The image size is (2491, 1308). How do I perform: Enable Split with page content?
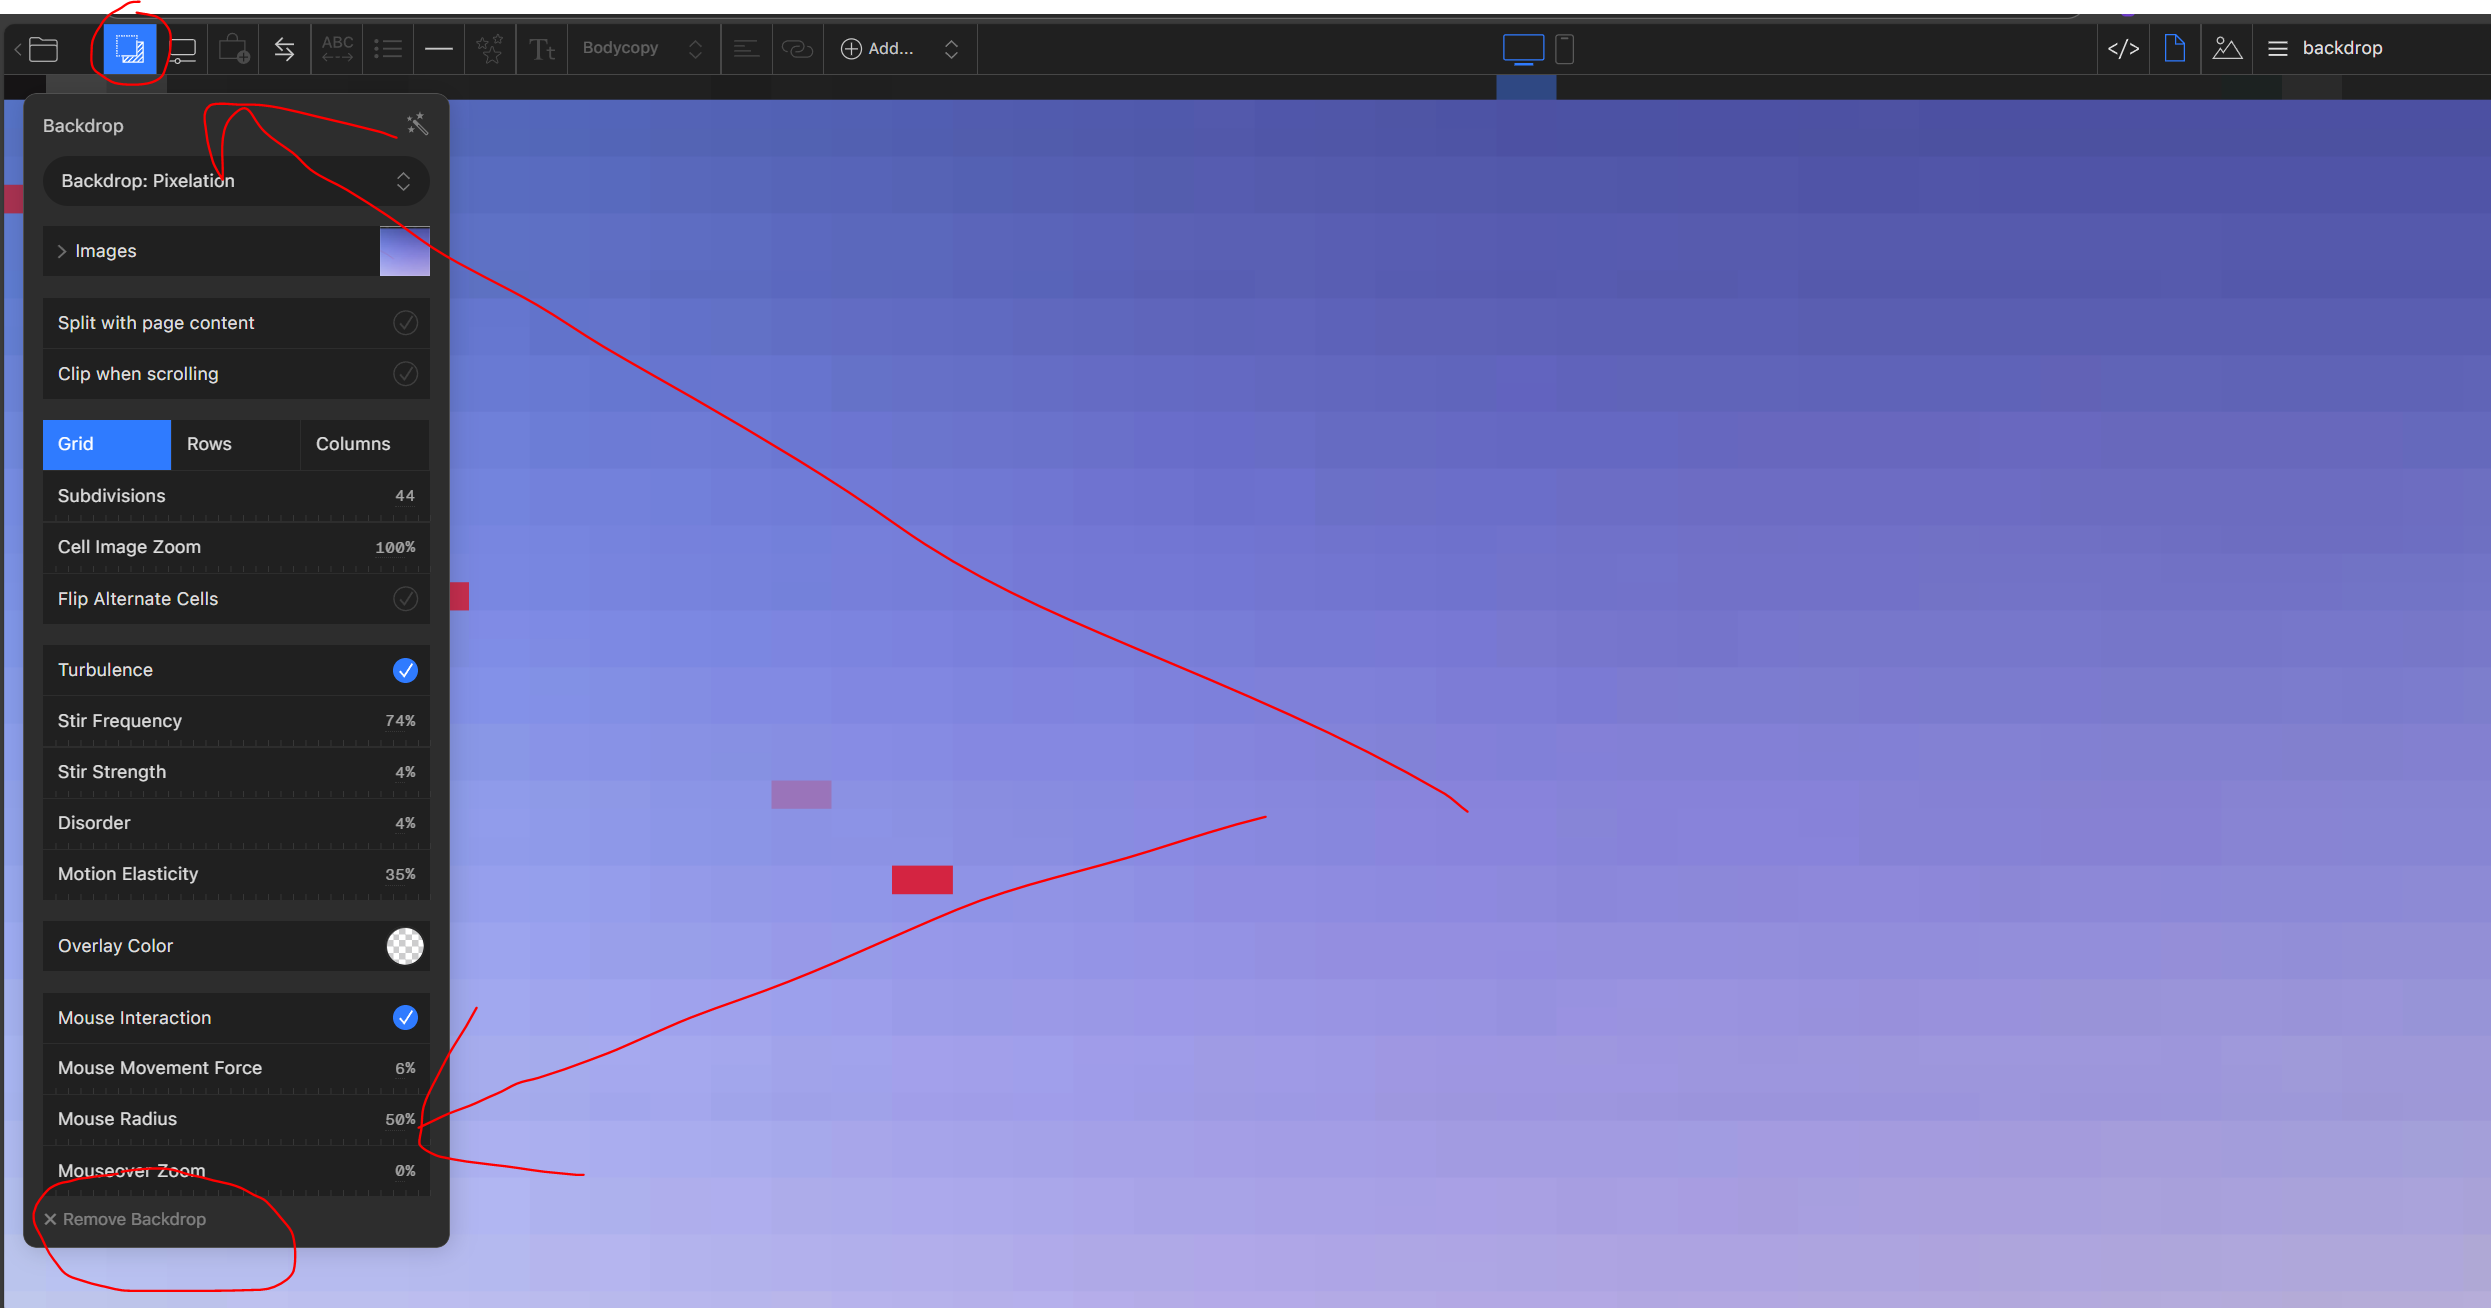click(405, 323)
